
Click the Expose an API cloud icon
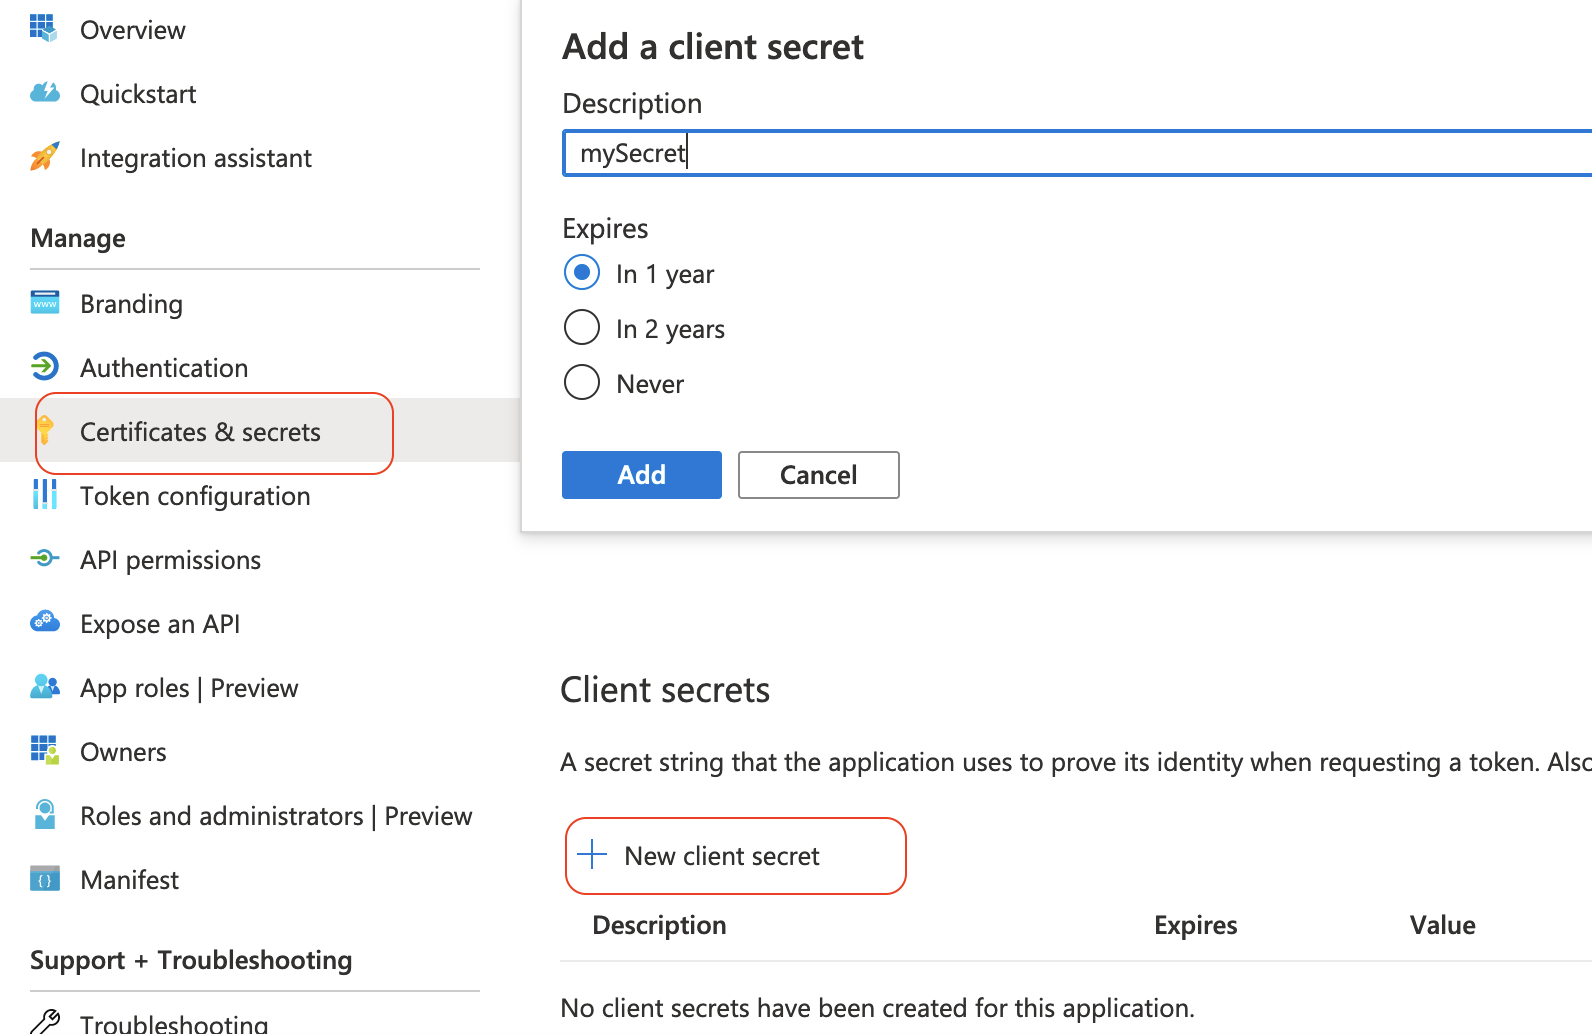[x=45, y=623]
